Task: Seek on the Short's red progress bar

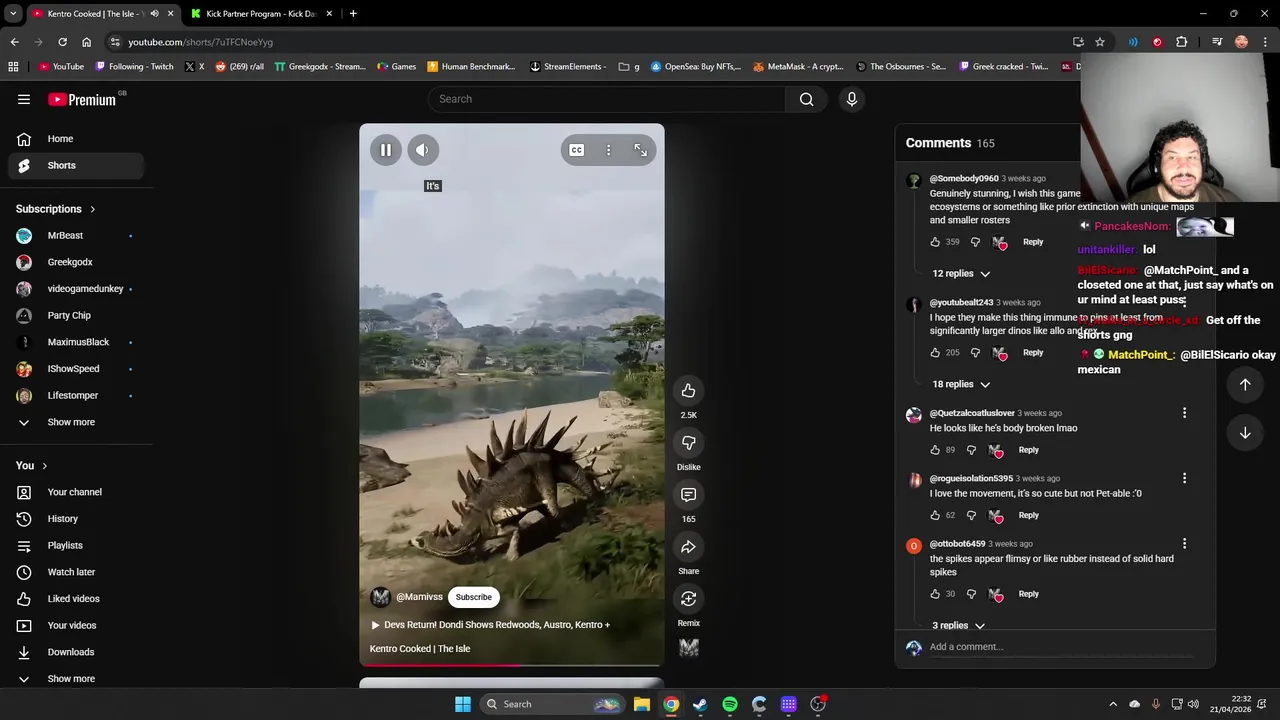Action: 512,664
